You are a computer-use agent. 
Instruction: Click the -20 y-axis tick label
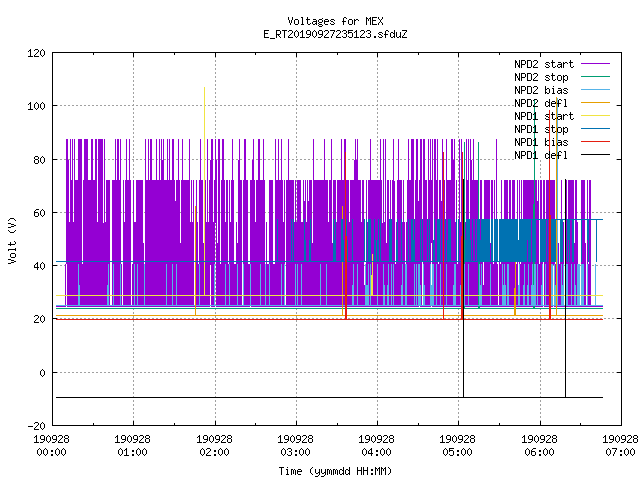point(36,426)
